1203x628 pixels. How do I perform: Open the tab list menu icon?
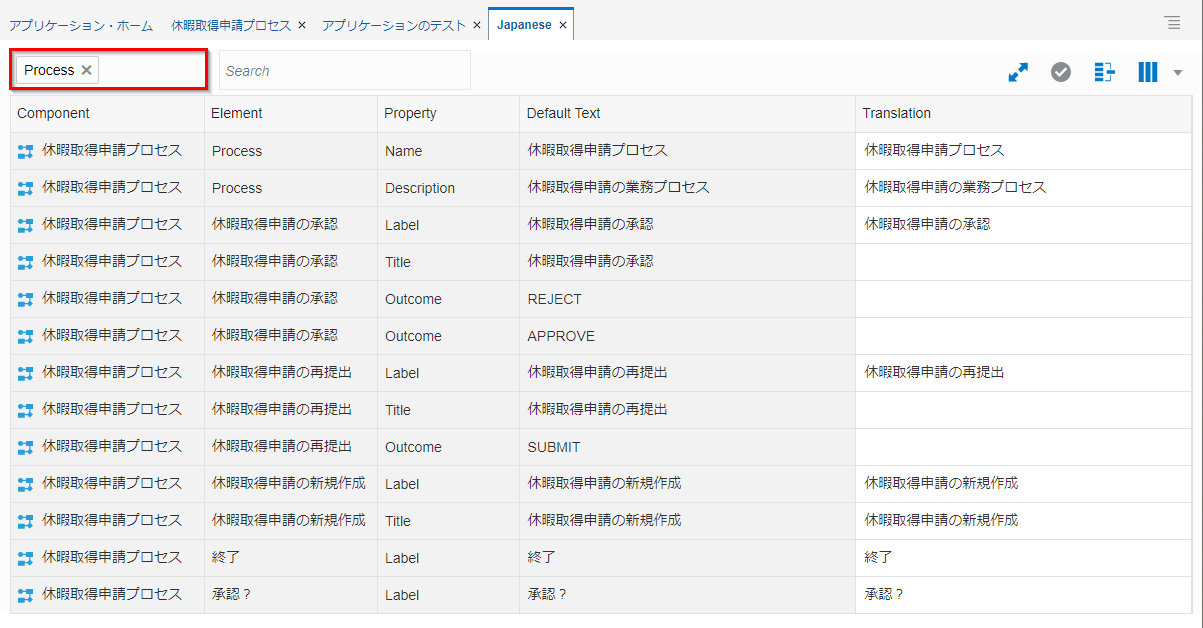1172,22
